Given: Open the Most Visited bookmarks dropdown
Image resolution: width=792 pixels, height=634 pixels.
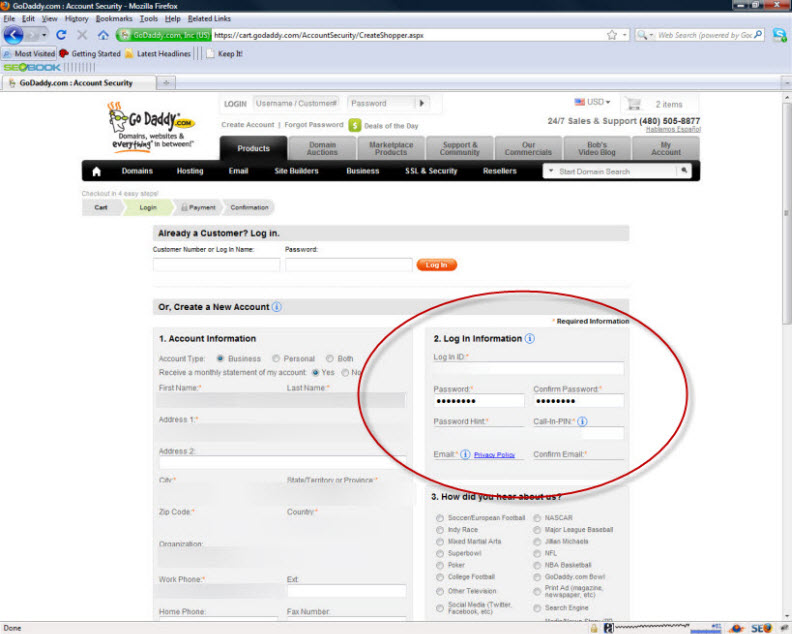Looking at the screenshot, I should [x=29, y=54].
